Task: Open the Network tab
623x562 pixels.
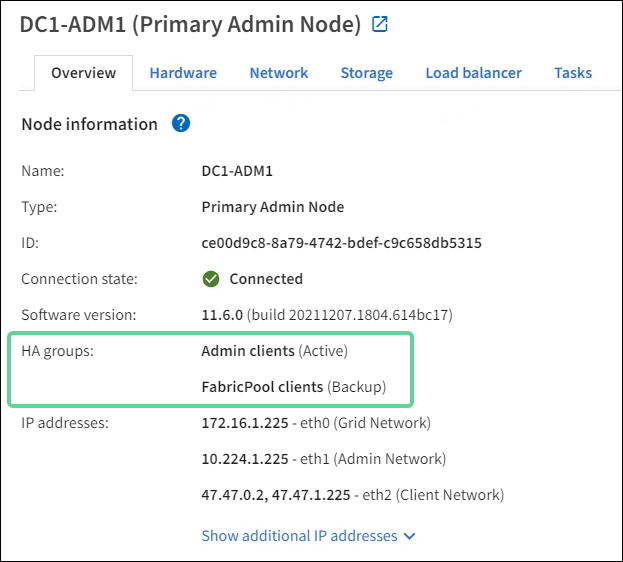Action: [279, 73]
